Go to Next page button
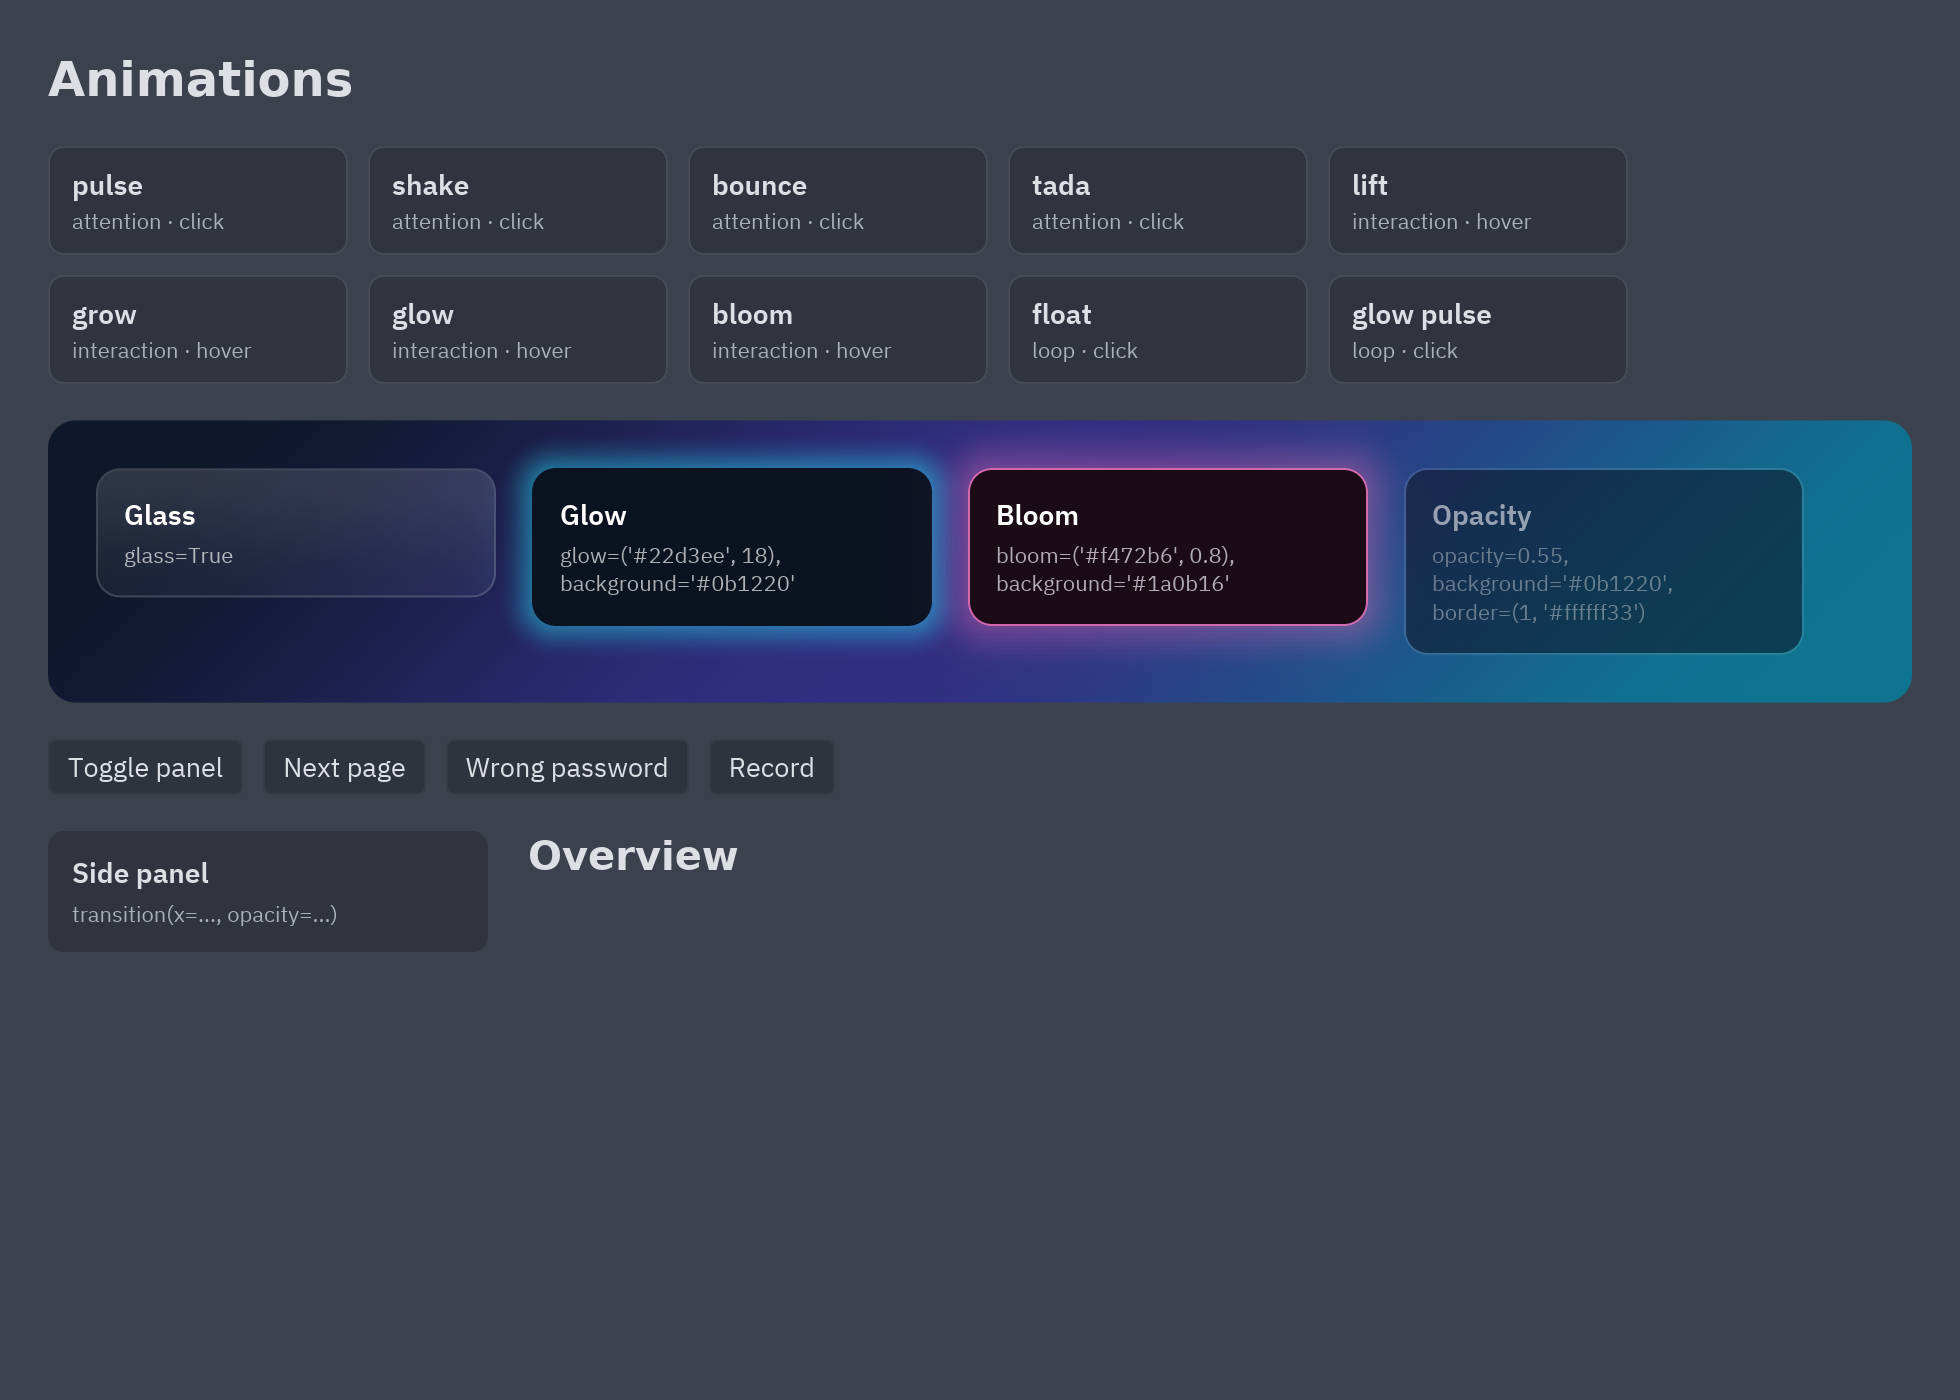The width and height of the screenshot is (1960, 1400). point(345,768)
